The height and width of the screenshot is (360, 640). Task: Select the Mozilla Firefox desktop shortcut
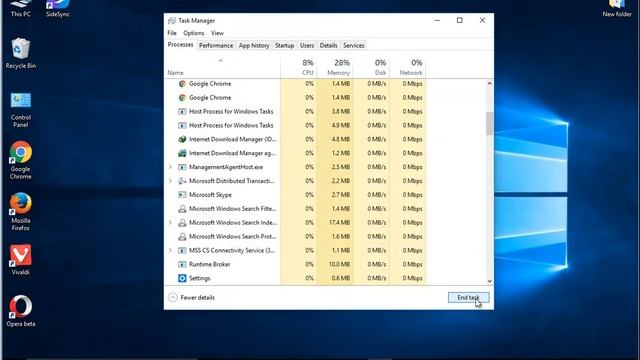tap(20, 212)
